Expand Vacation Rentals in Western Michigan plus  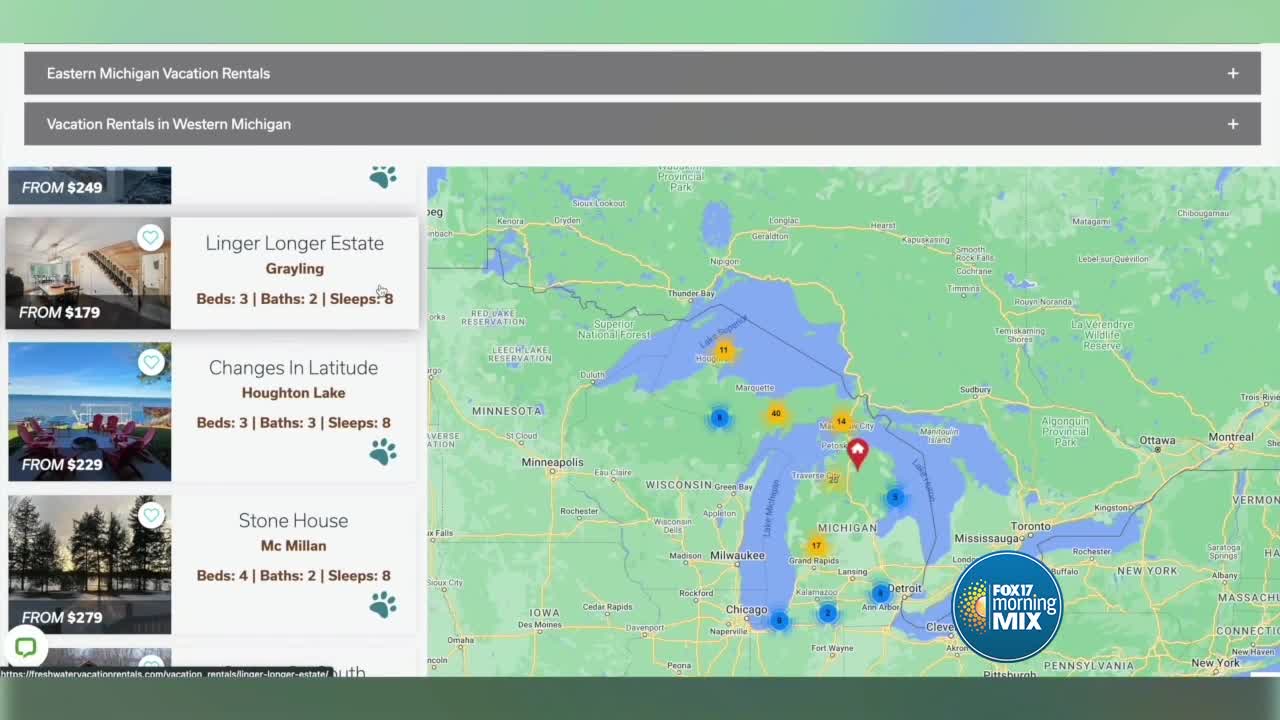click(1232, 124)
